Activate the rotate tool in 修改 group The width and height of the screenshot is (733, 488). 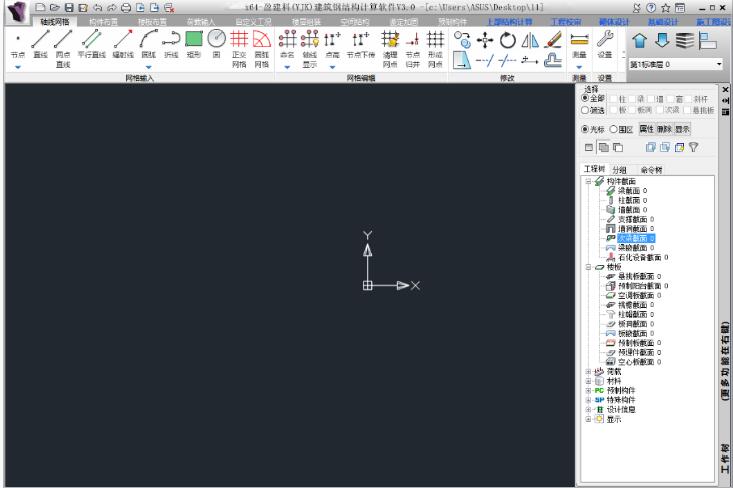507,39
